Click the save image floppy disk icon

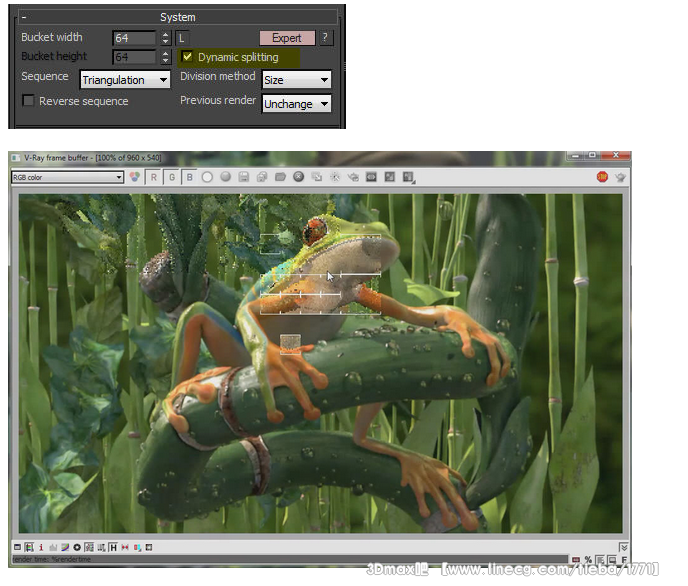pos(244,177)
